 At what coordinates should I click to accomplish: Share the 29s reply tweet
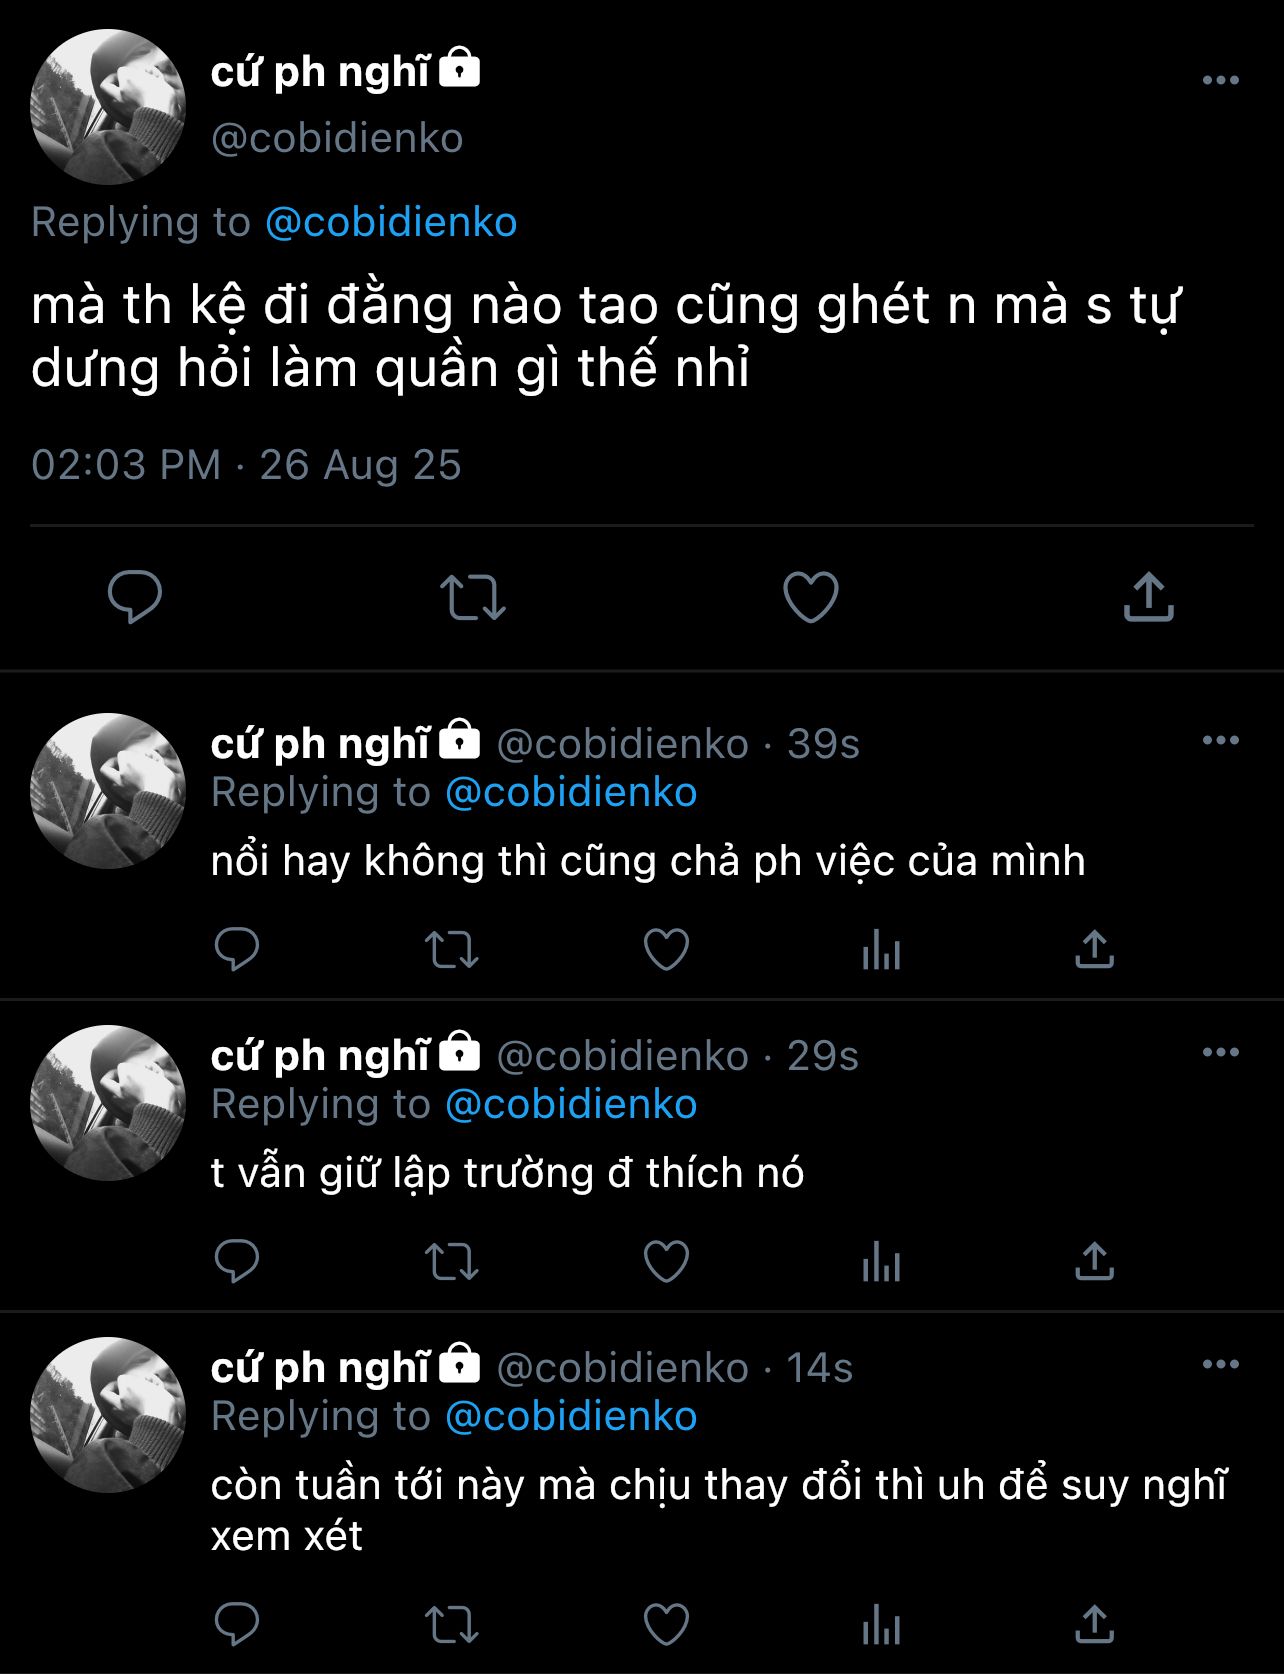click(x=1094, y=1261)
